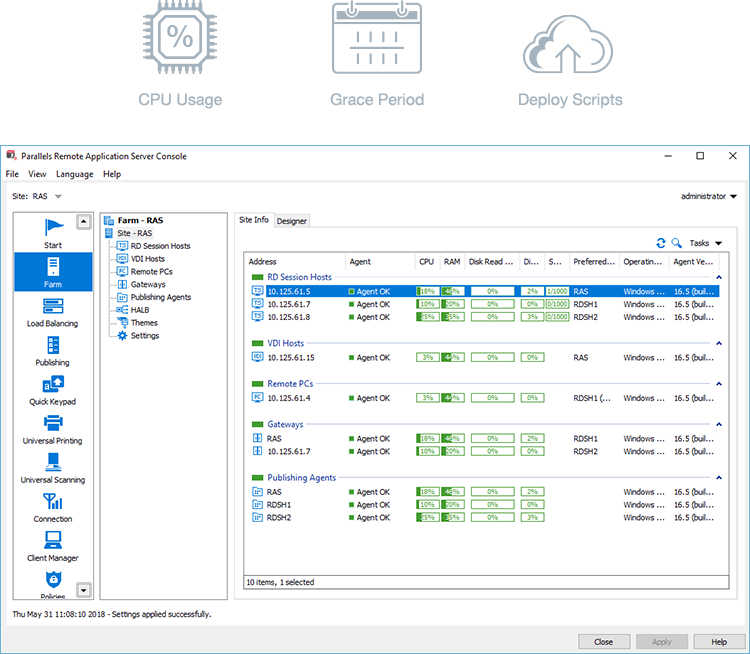Sort by CPU column header
The image size is (750, 654).
click(427, 262)
